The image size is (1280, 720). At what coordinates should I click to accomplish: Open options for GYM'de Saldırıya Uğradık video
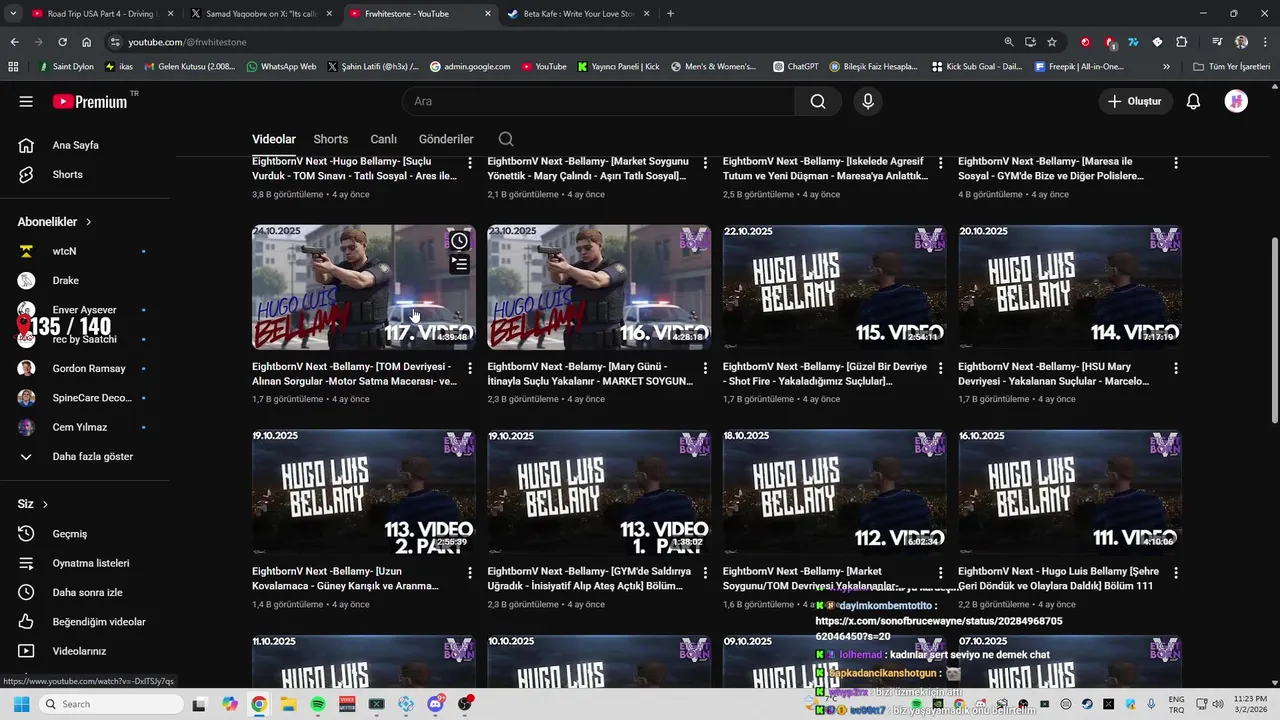click(x=705, y=573)
